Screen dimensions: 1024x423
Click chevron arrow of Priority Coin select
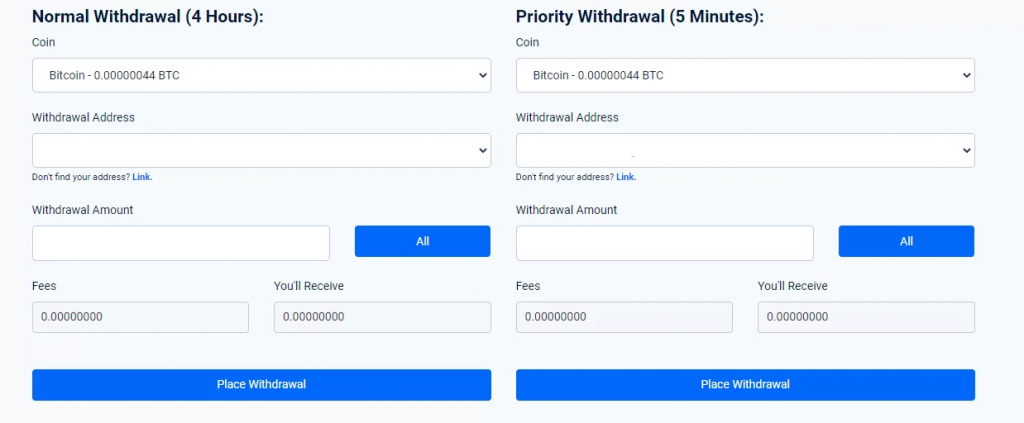coord(967,75)
